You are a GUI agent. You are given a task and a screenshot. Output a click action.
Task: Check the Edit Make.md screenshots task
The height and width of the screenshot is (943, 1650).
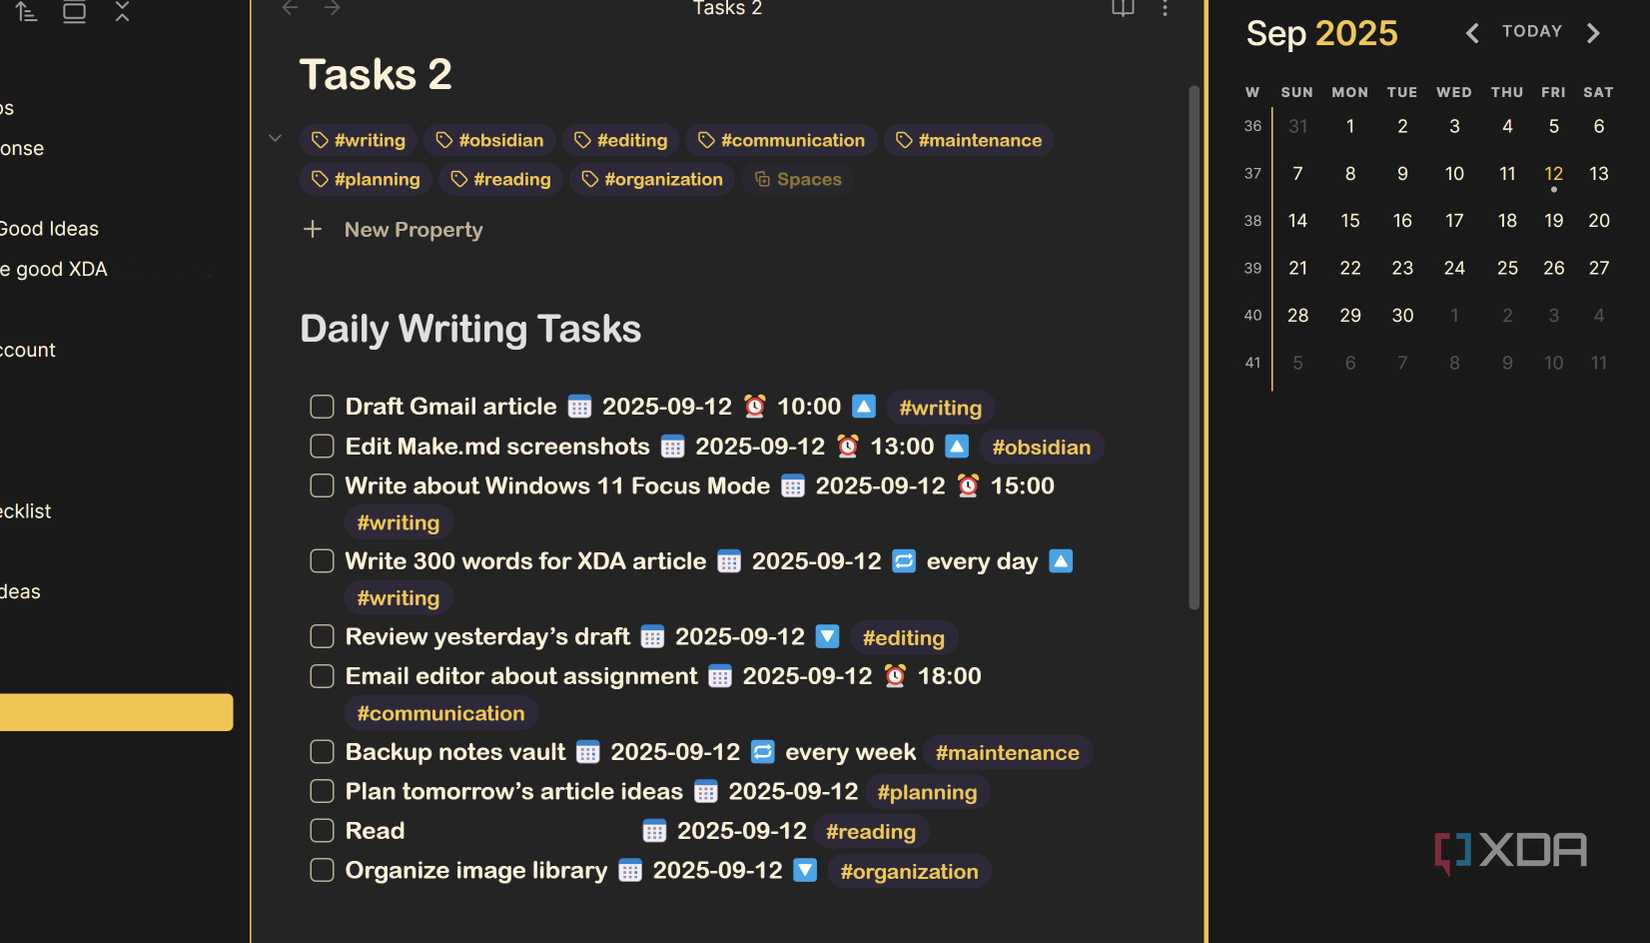pos(322,446)
